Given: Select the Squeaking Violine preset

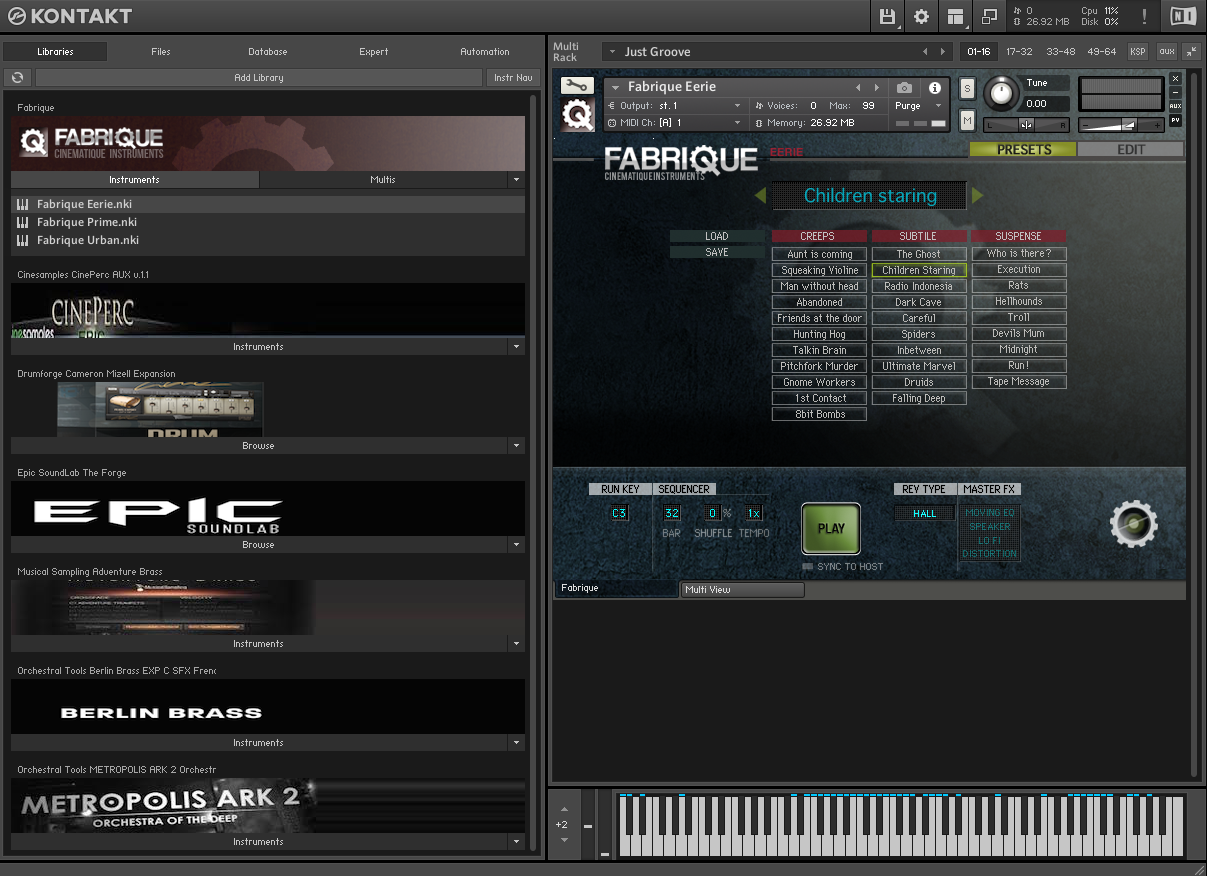Looking at the screenshot, I should pyautogui.click(x=819, y=270).
